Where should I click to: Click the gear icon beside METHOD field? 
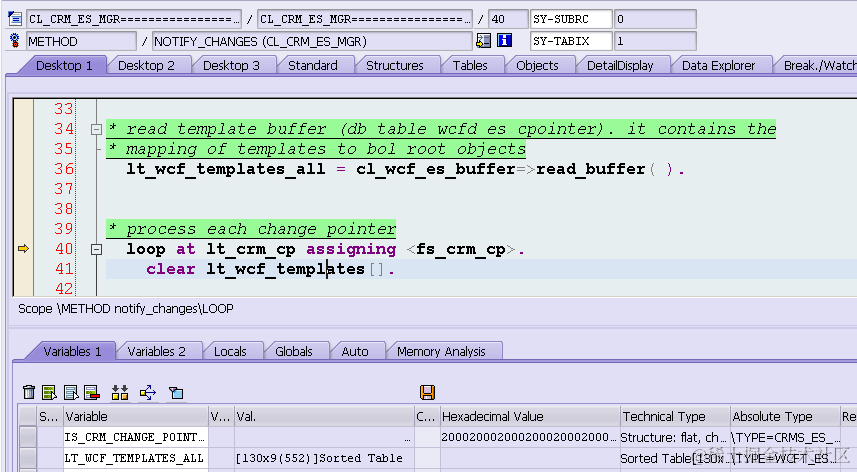(x=15, y=41)
